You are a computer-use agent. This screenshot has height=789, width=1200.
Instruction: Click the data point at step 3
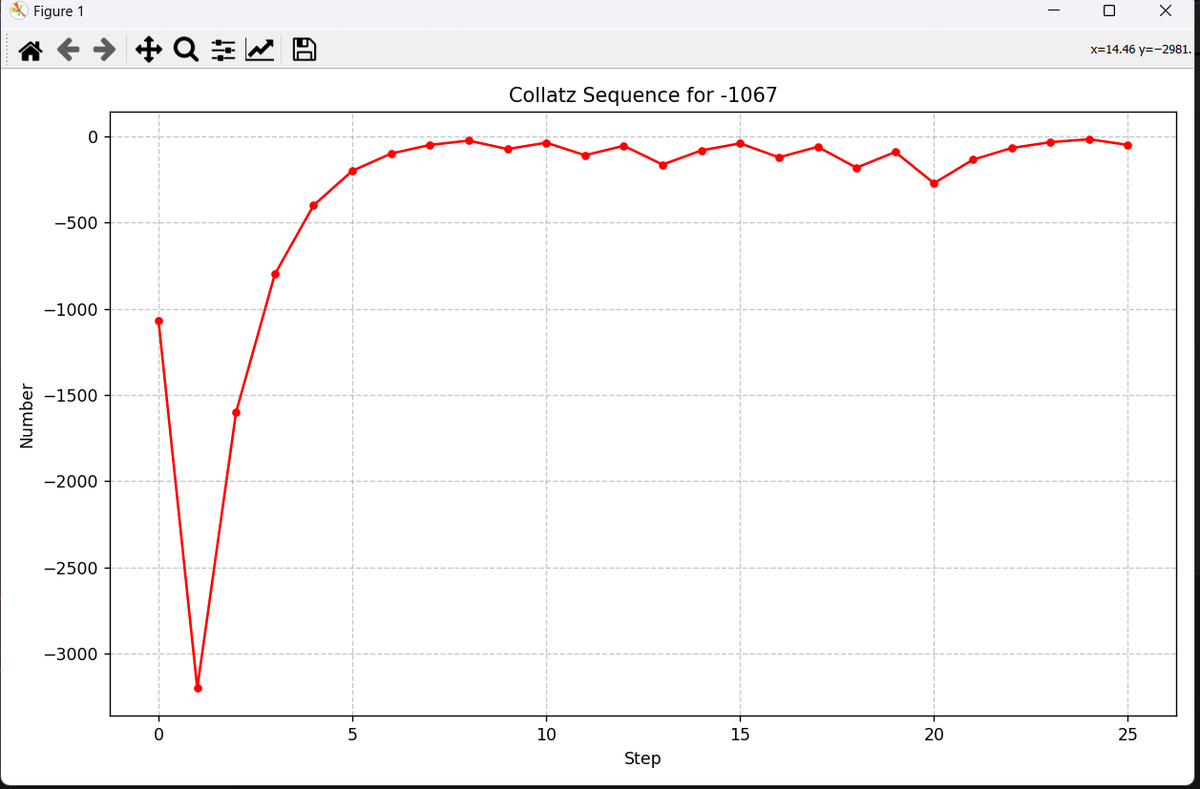[275, 274]
